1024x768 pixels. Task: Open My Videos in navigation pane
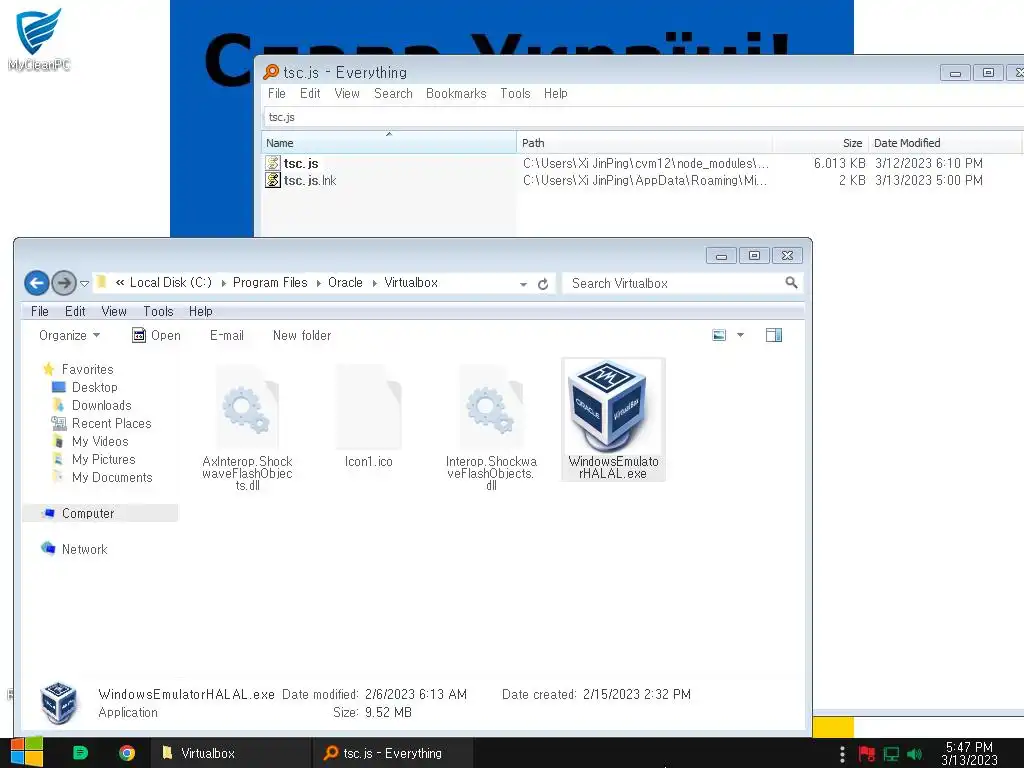click(x=90, y=441)
